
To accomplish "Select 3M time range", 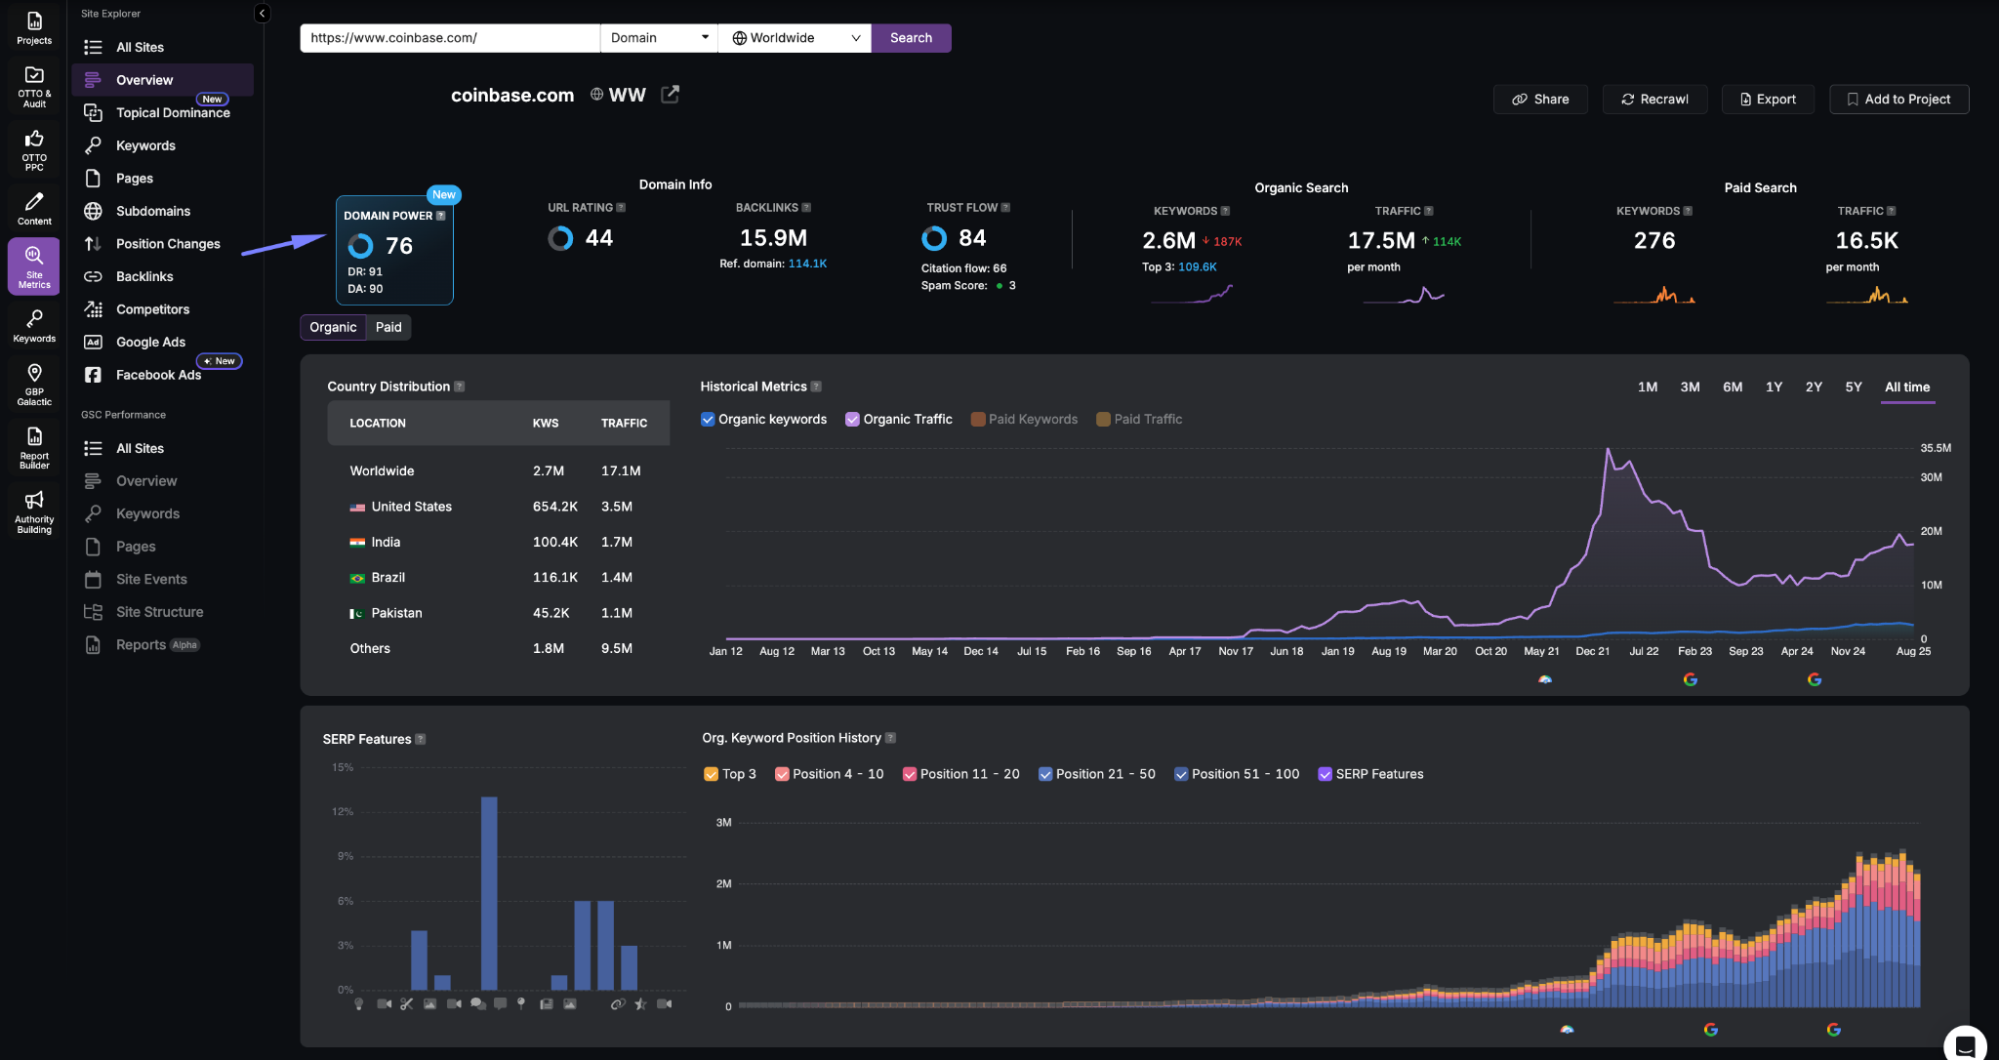I will 1690,387.
